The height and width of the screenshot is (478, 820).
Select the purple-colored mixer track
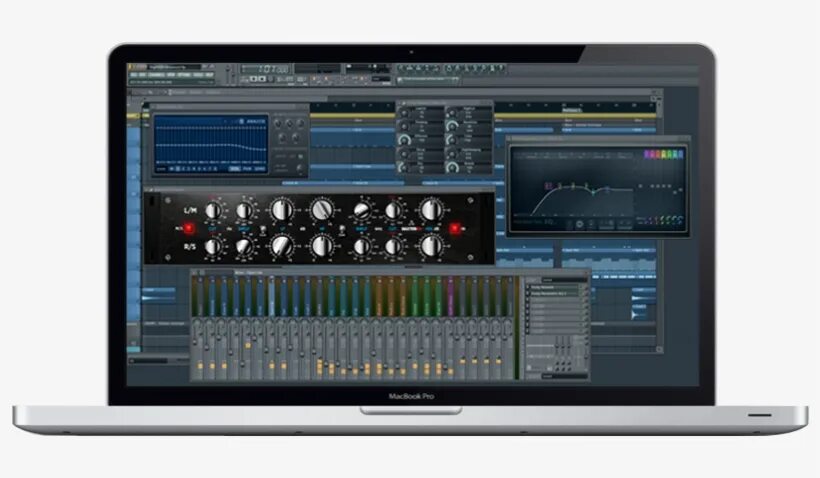[450, 297]
